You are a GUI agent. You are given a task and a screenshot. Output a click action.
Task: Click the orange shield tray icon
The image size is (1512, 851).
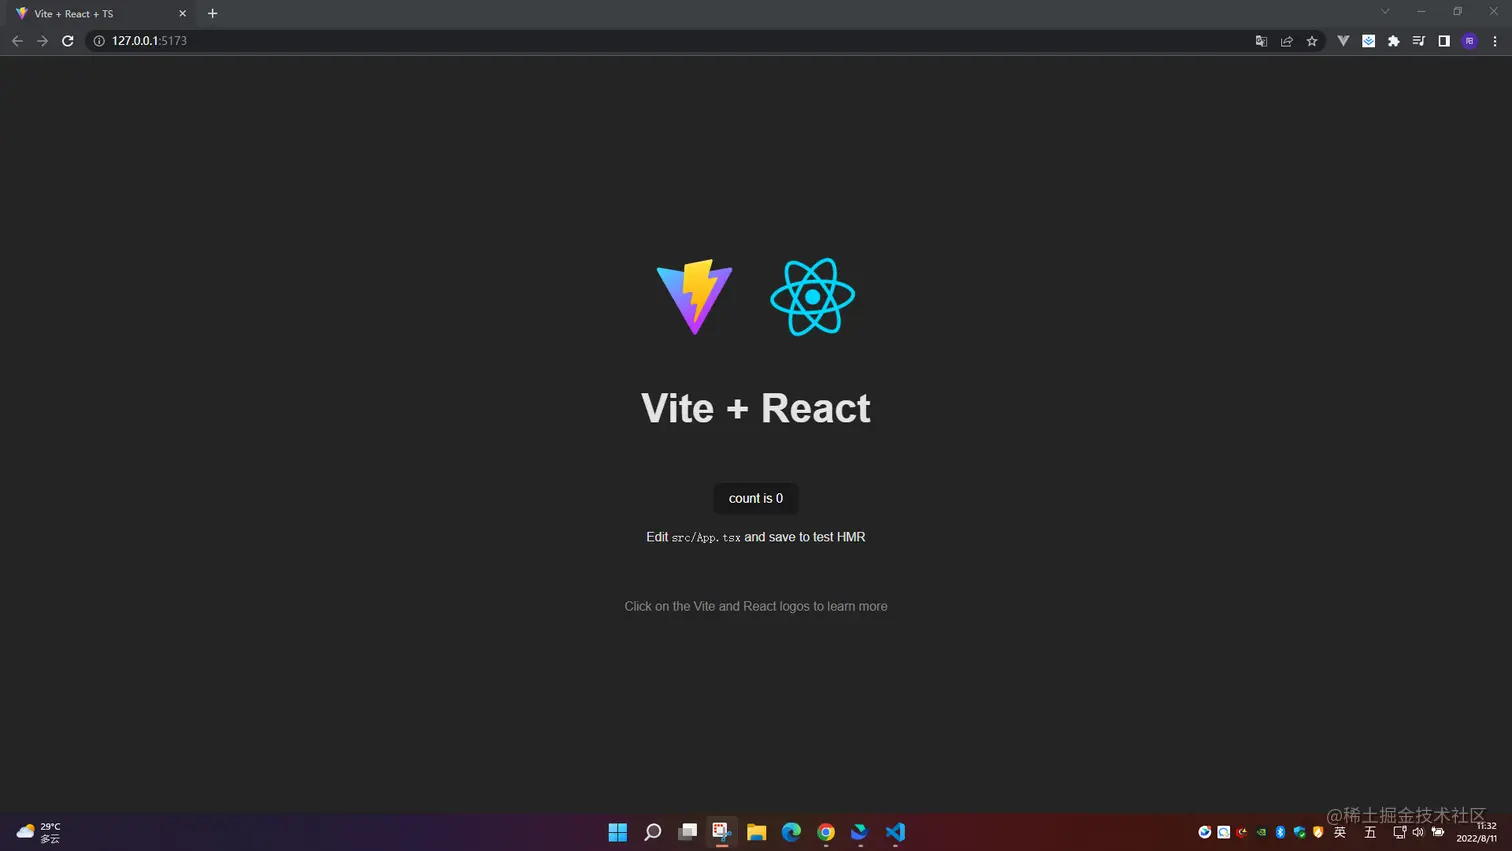pyautogui.click(x=1318, y=832)
